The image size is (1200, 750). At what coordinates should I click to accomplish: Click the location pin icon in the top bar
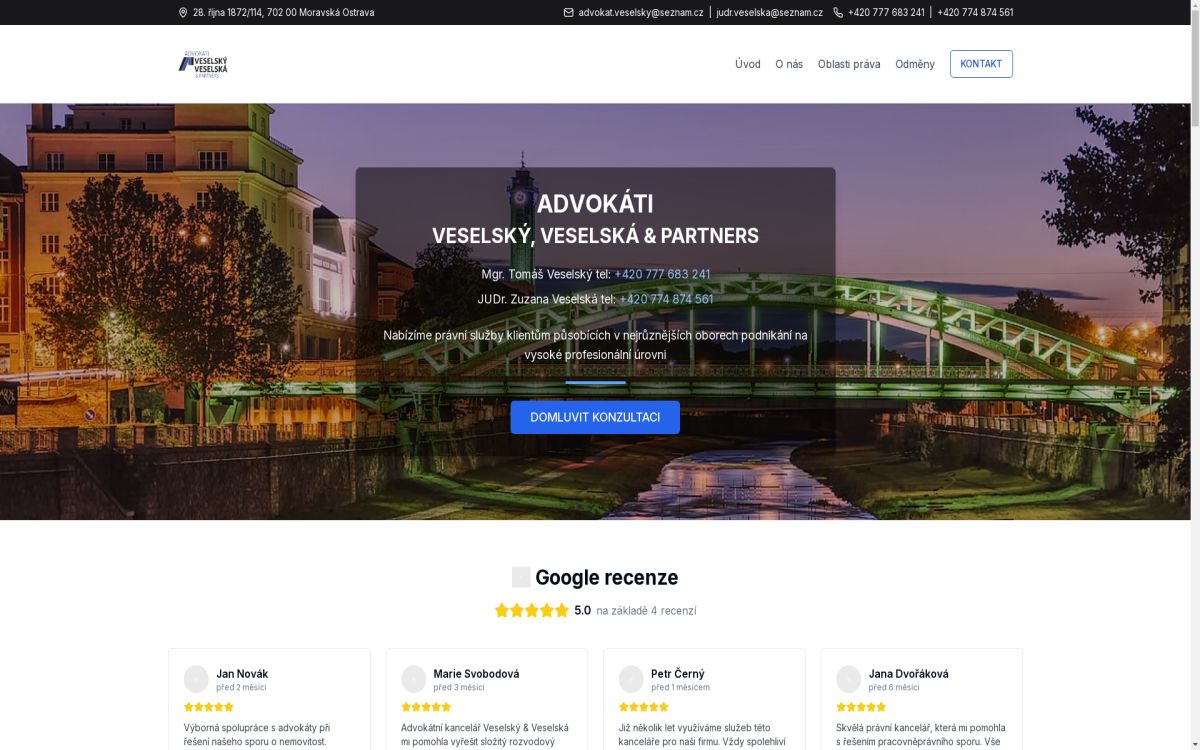pos(181,12)
